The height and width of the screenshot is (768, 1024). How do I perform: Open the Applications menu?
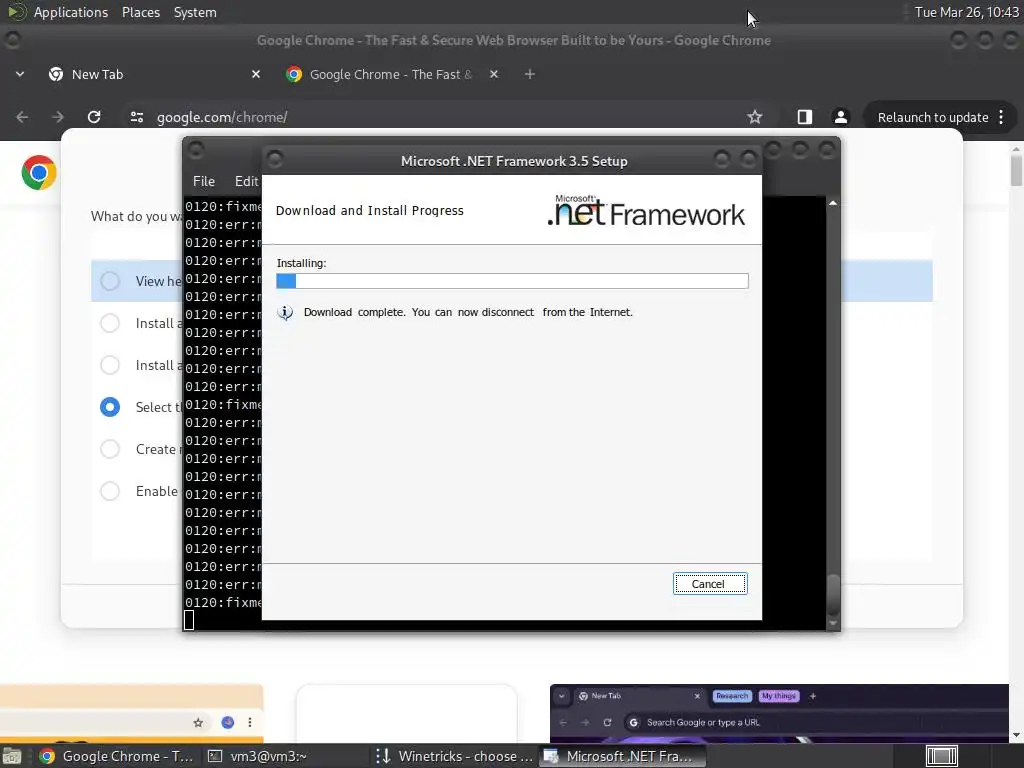tap(71, 12)
